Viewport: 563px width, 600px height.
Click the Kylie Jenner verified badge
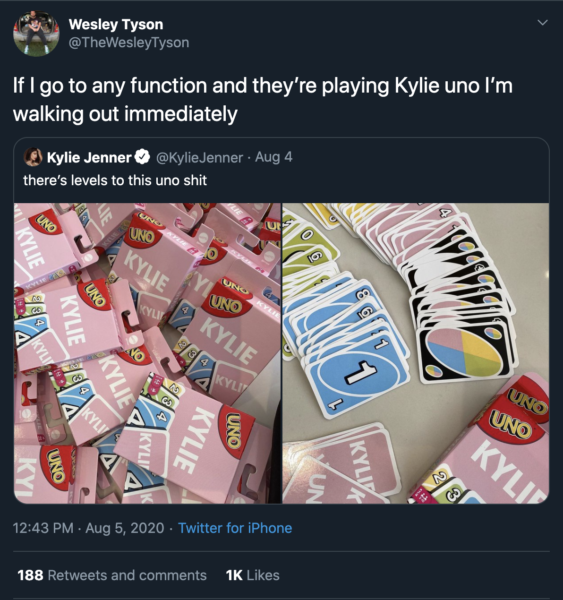pyautogui.click(x=143, y=157)
